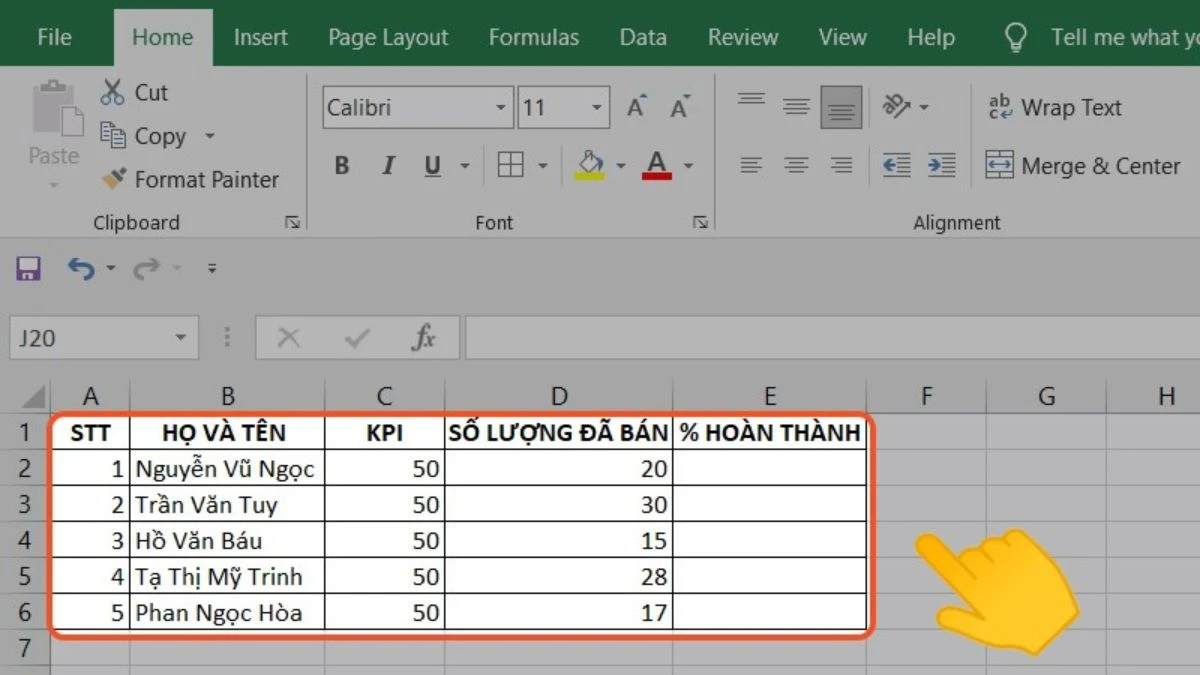Open the Font settings dialog launcher

[x=700, y=222]
